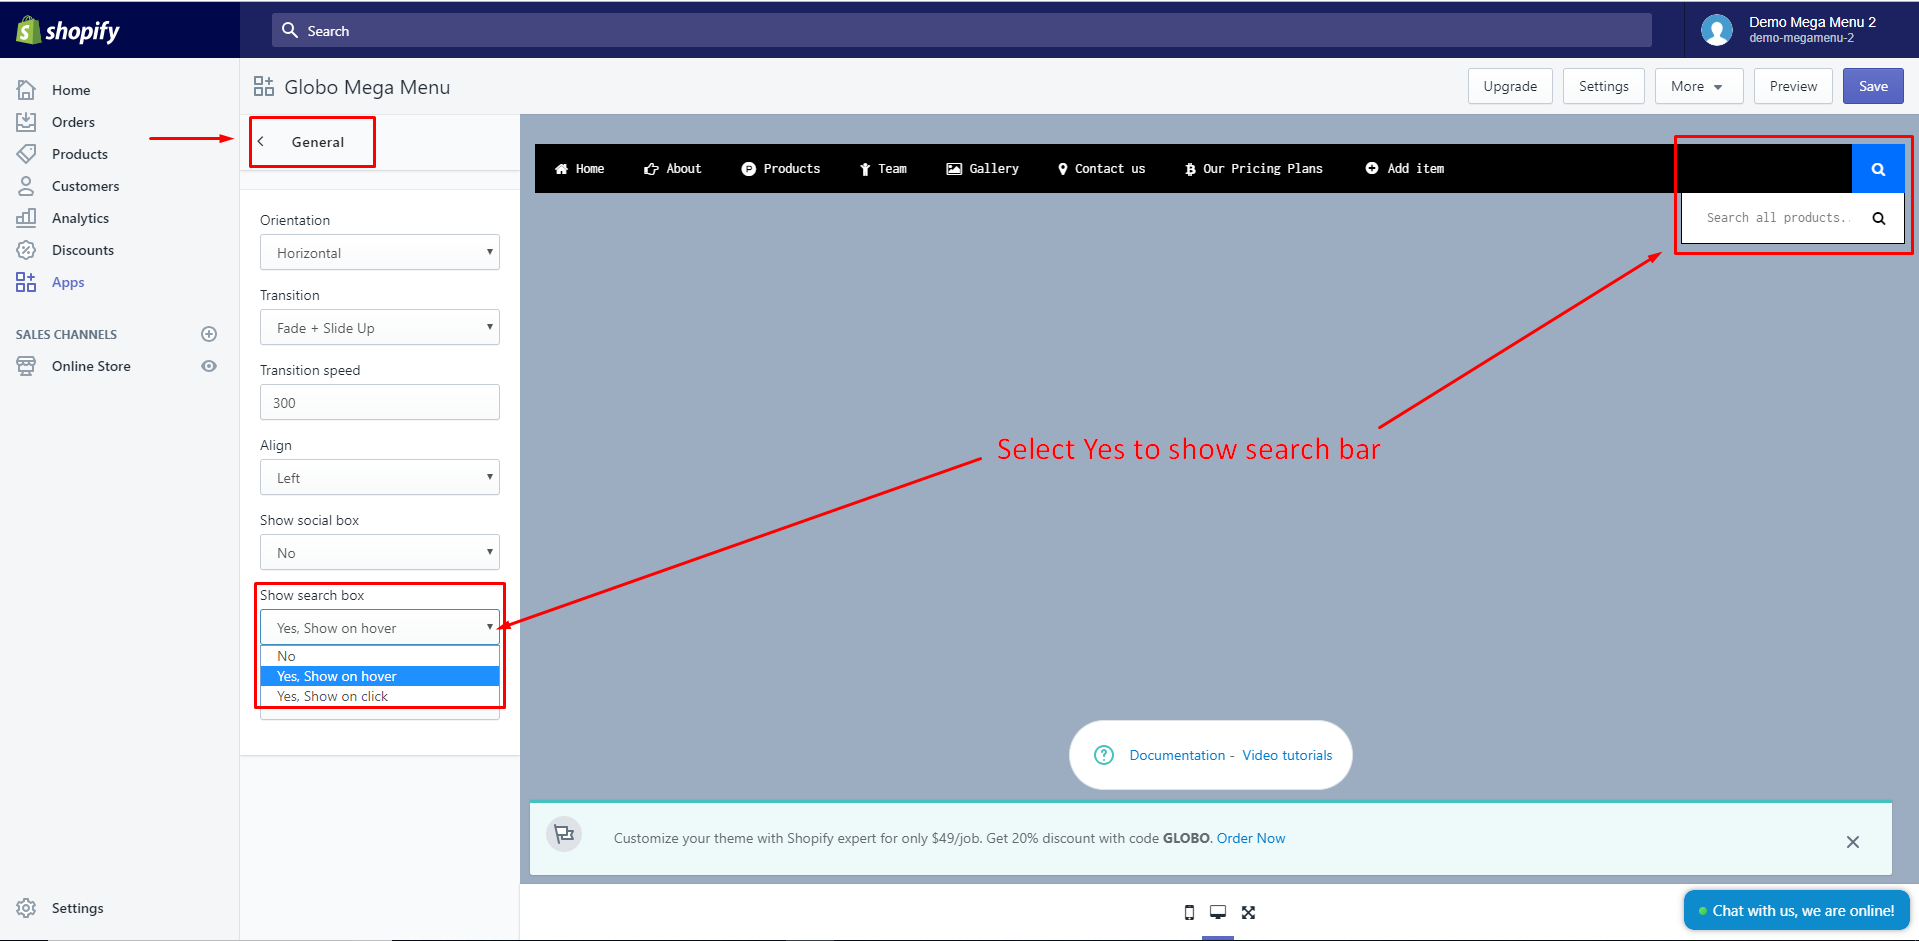Save the mega menu changes
Image resolution: width=1919 pixels, height=941 pixels.
[1872, 86]
